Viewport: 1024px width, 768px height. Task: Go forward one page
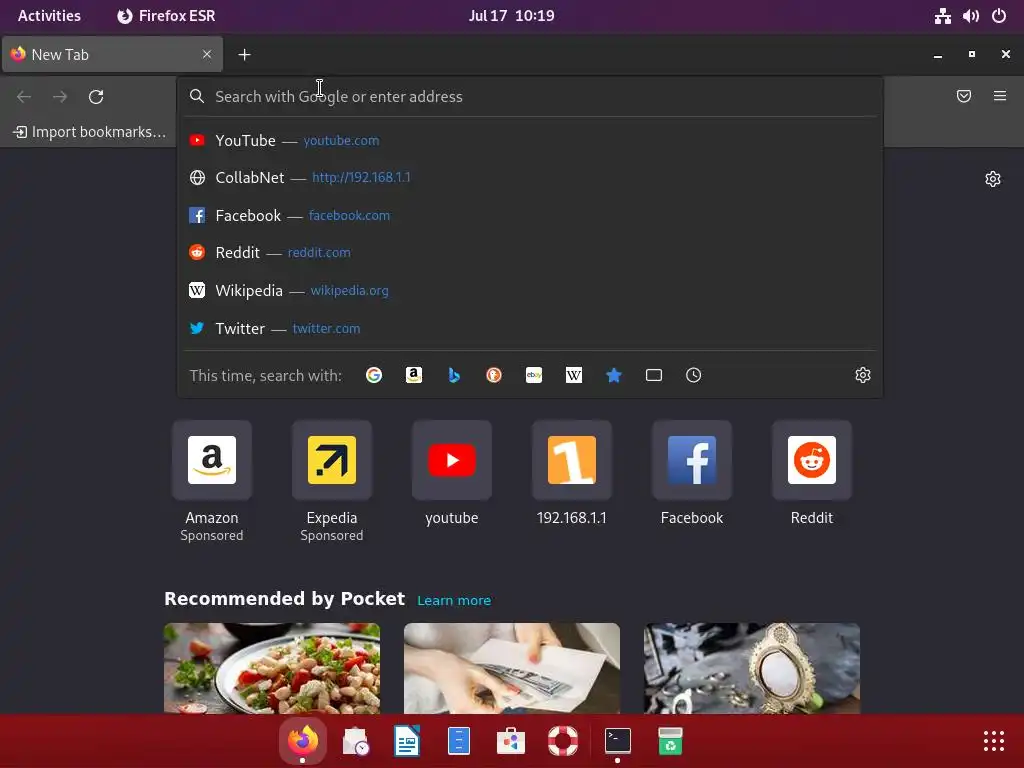click(x=60, y=97)
